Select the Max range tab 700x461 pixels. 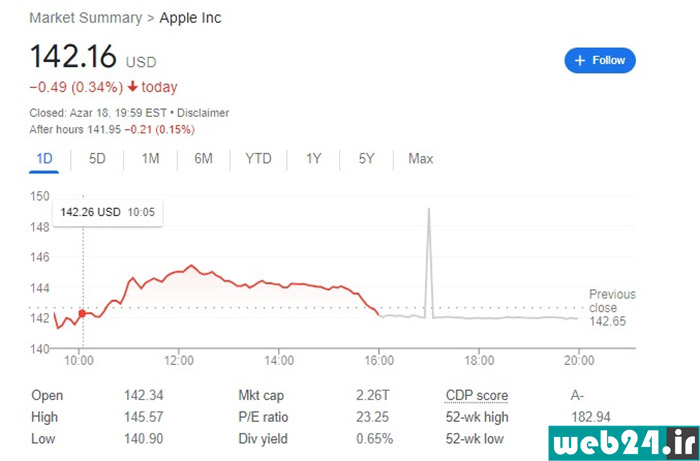click(421, 159)
